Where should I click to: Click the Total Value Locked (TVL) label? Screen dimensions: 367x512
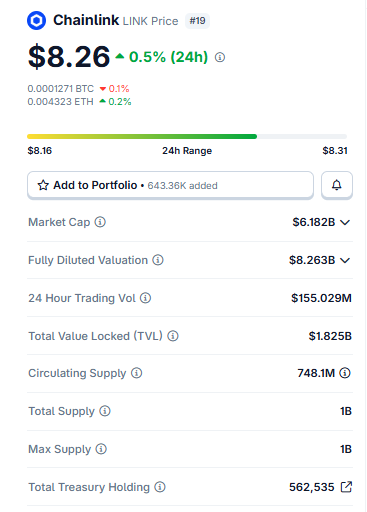(x=95, y=336)
